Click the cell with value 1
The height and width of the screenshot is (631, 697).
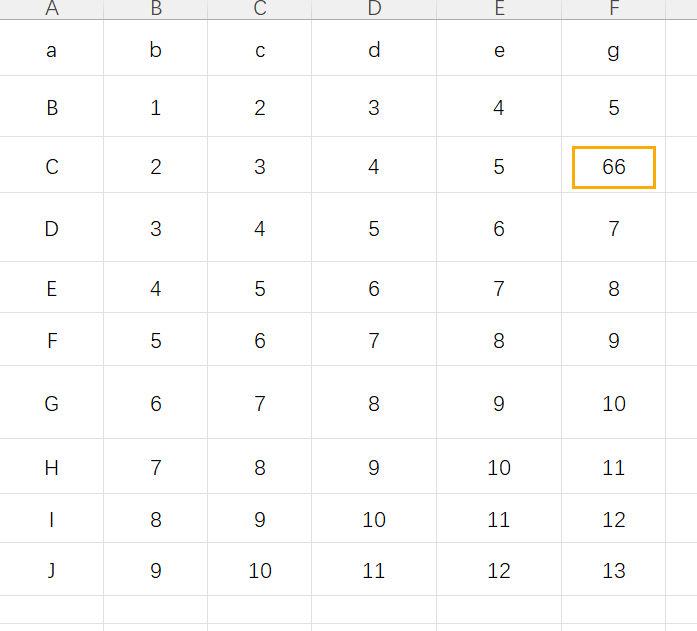(x=156, y=108)
